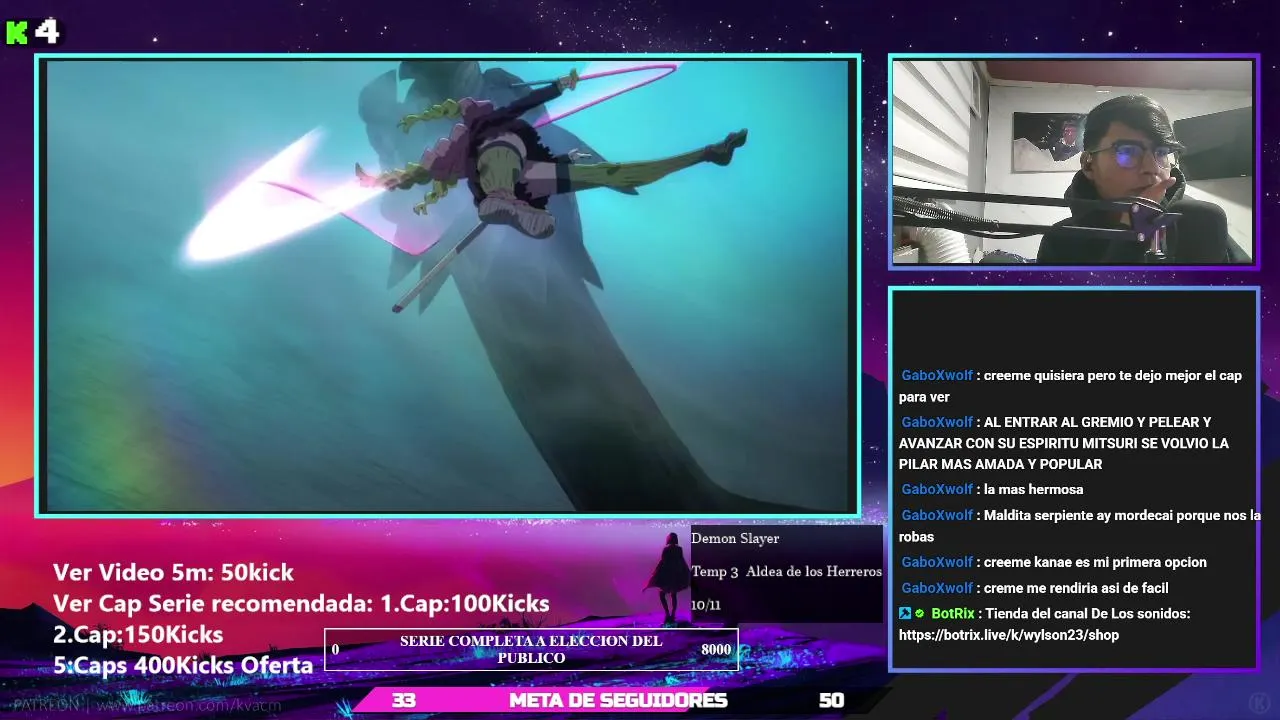Click 'Ver Cap Serie recomendada: 1.Cap:100Kicks' text
Screen dimensions: 1280x720
click(x=301, y=603)
